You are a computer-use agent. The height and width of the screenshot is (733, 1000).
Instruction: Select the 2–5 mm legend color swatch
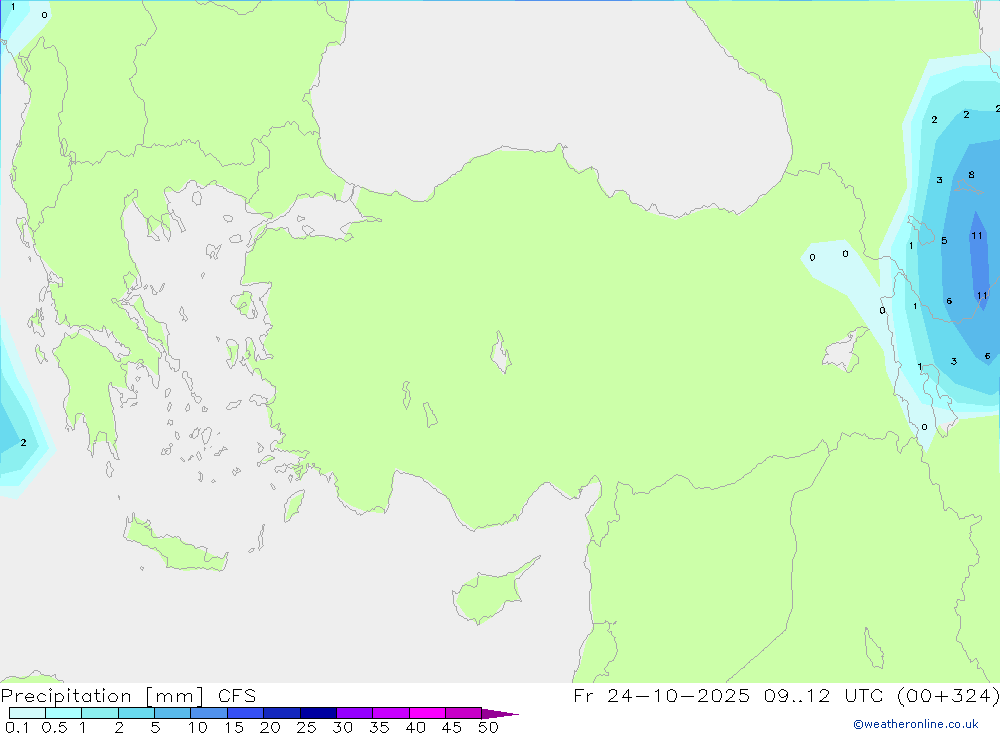pos(136,713)
